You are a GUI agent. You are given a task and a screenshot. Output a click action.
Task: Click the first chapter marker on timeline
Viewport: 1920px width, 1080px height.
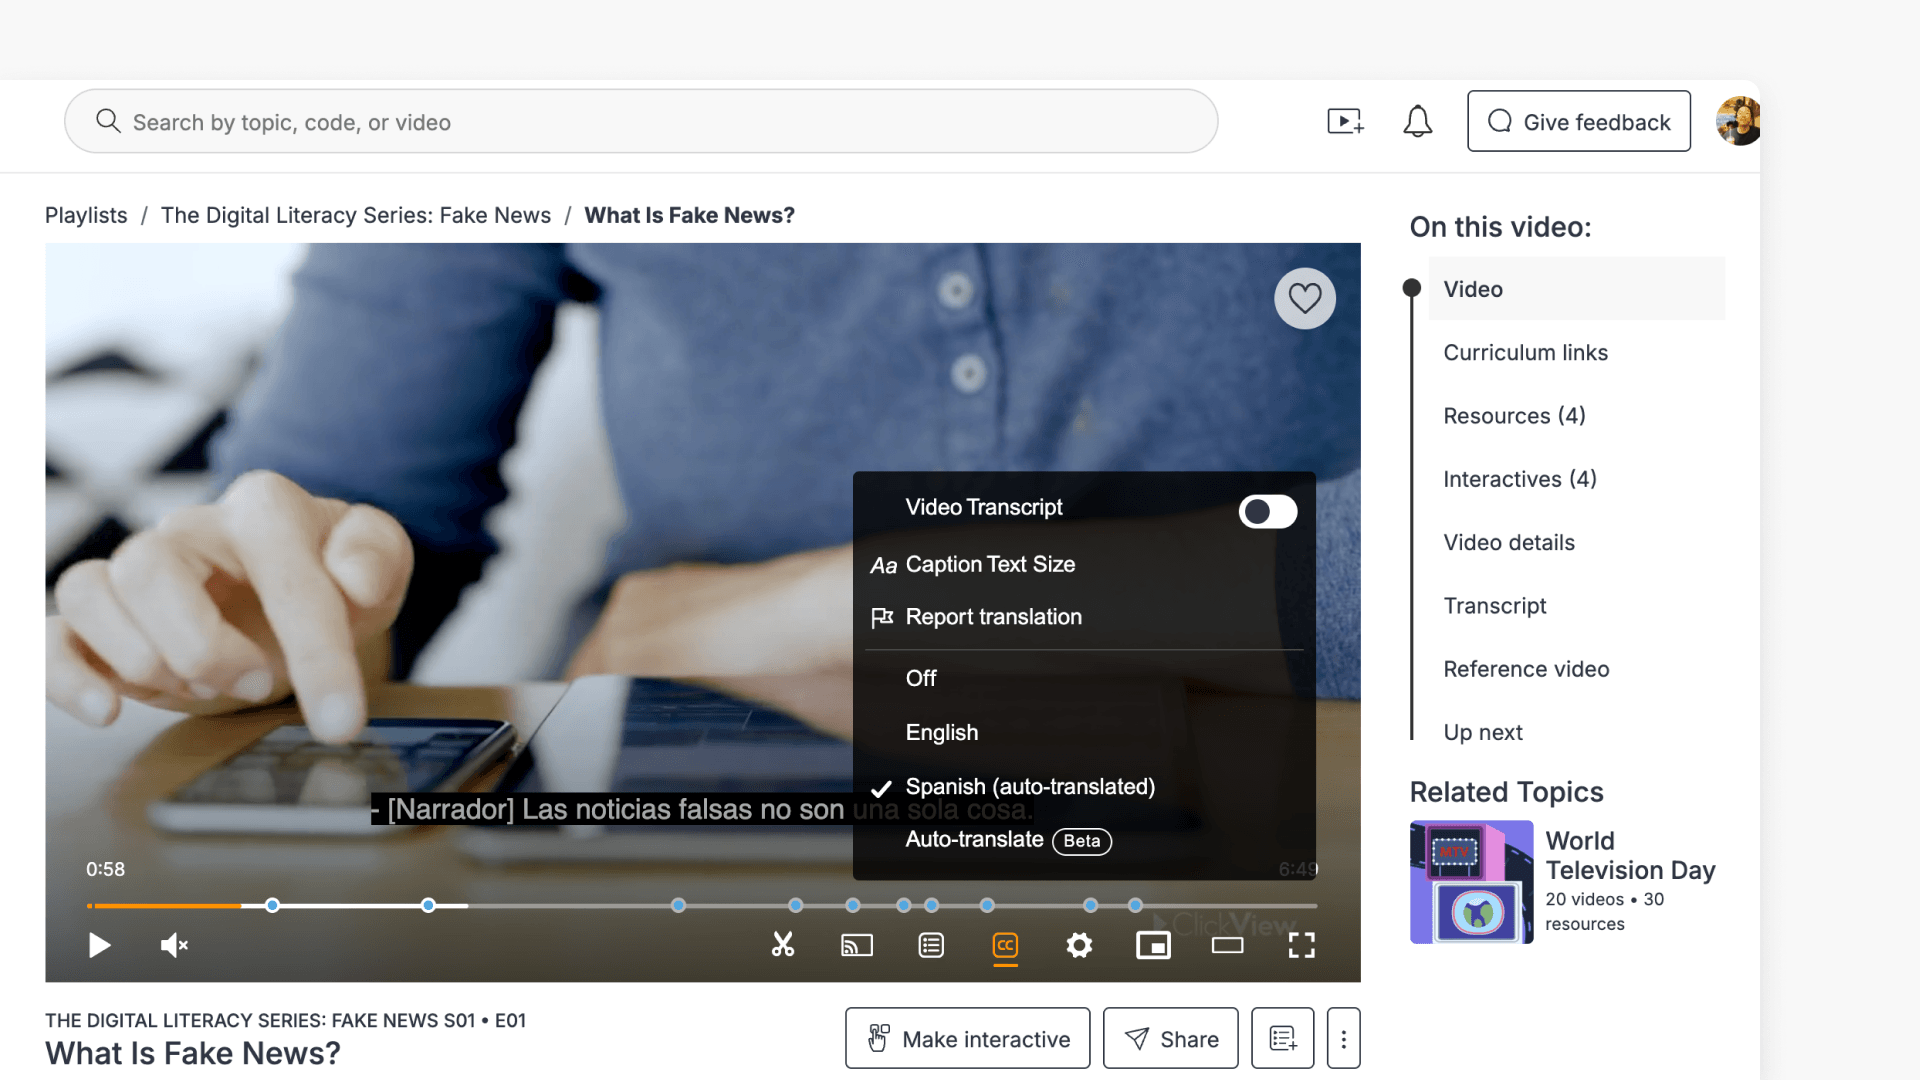[x=272, y=905]
